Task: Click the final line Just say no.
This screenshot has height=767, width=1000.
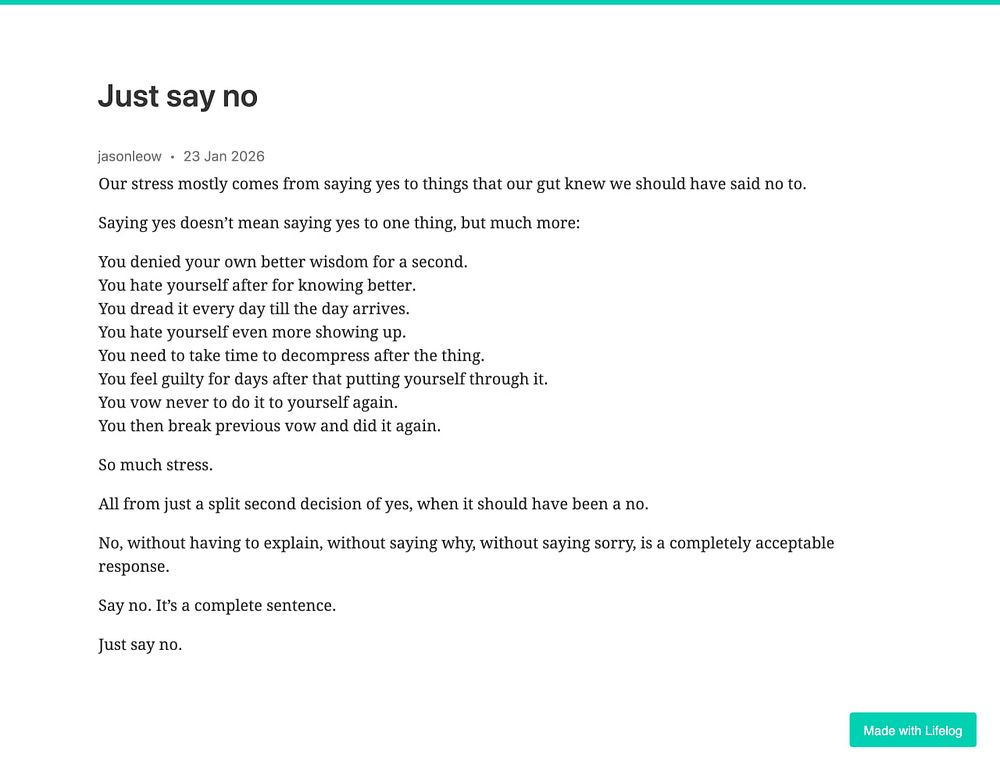Action: (x=140, y=645)
